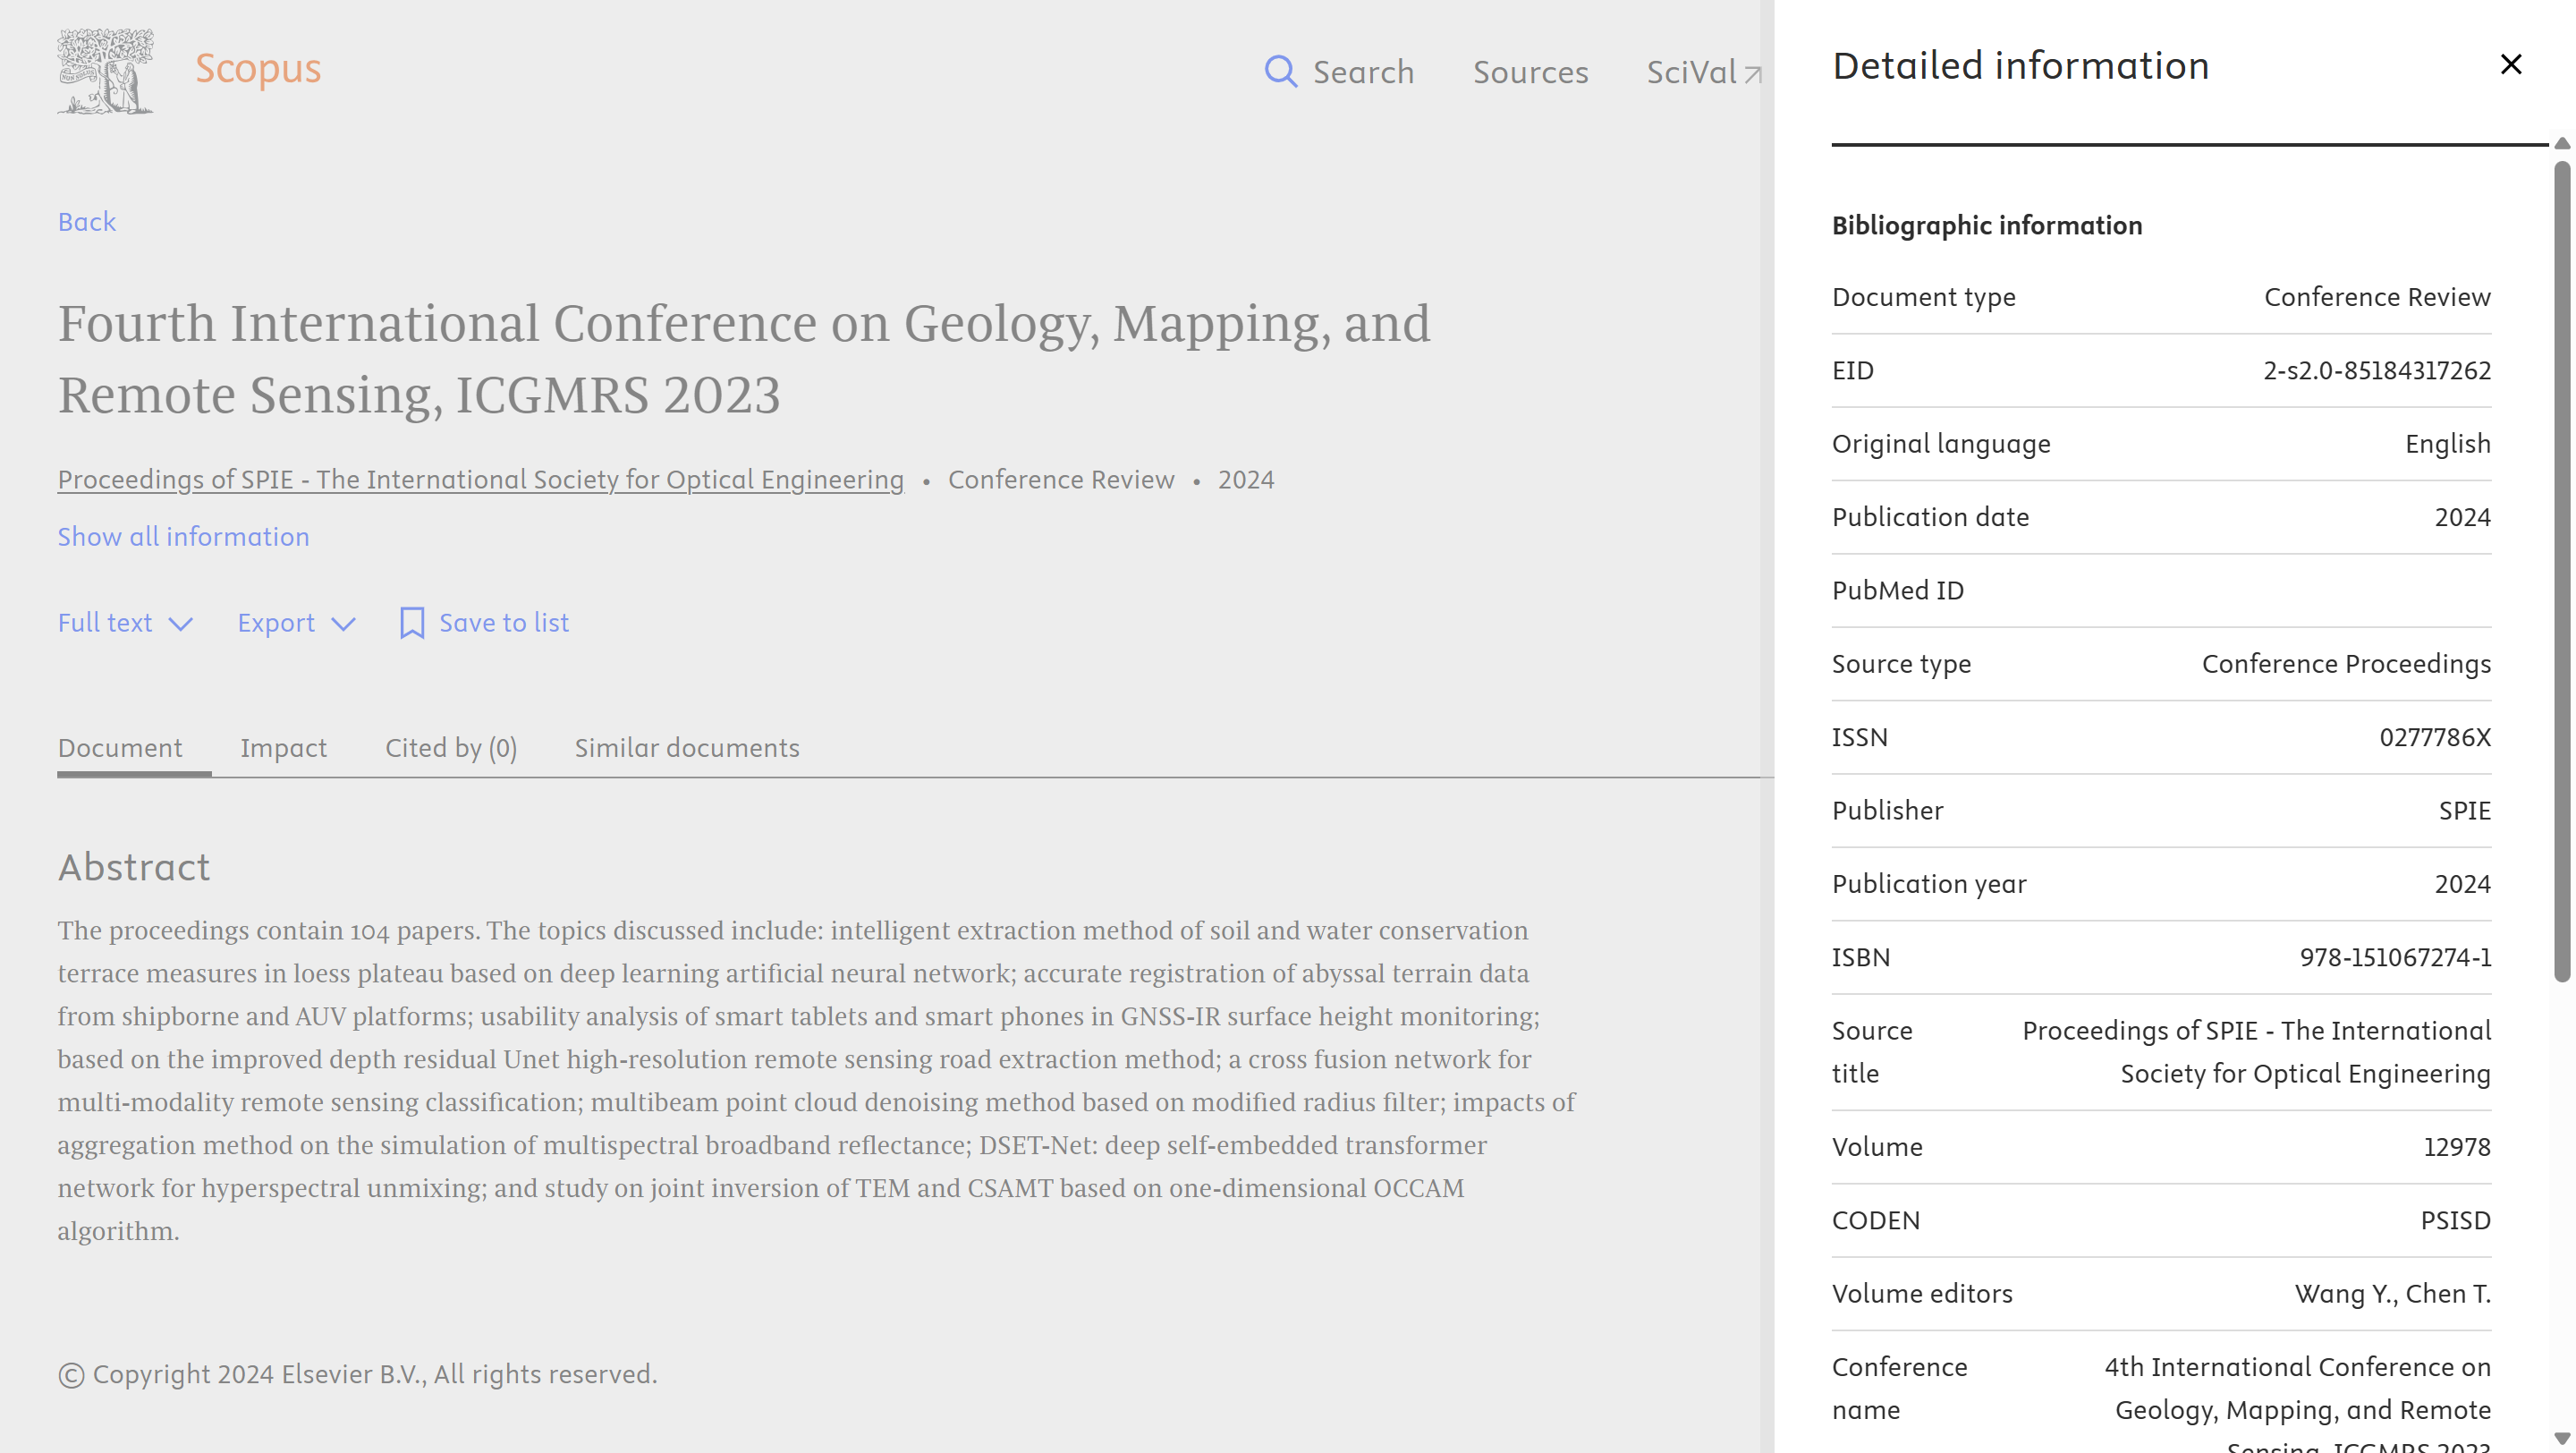Select the Publication year value 2024
Viewport: 2576px width, 1453px height.
(x=2462, y=885)
